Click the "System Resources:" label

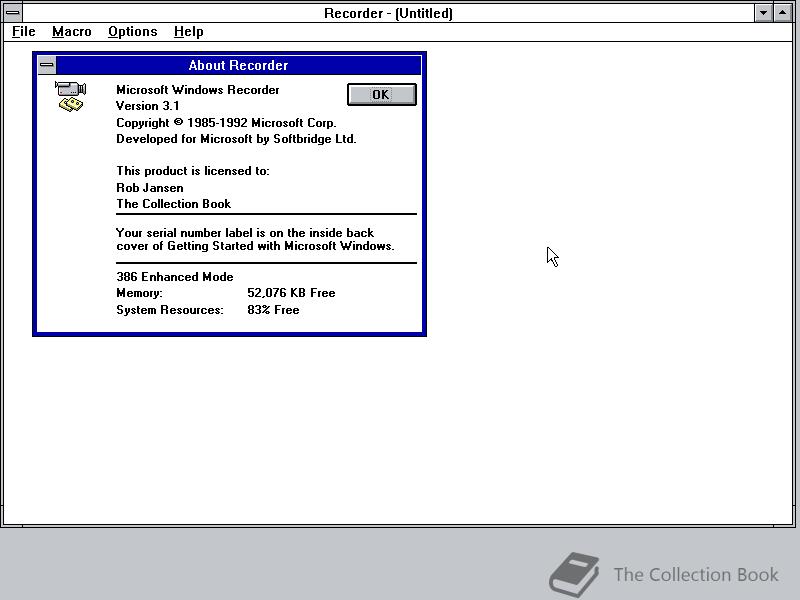coord(169,310)
